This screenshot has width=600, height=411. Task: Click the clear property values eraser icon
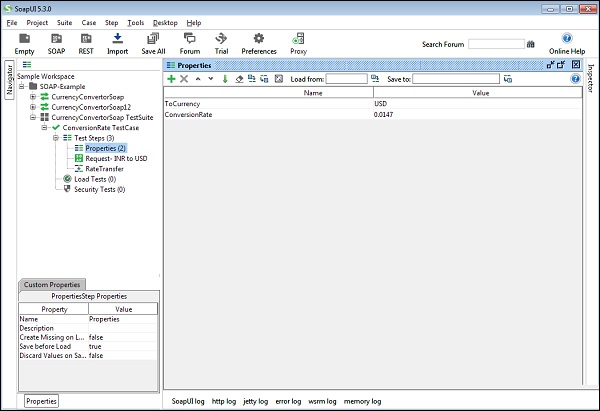(239, 79)
